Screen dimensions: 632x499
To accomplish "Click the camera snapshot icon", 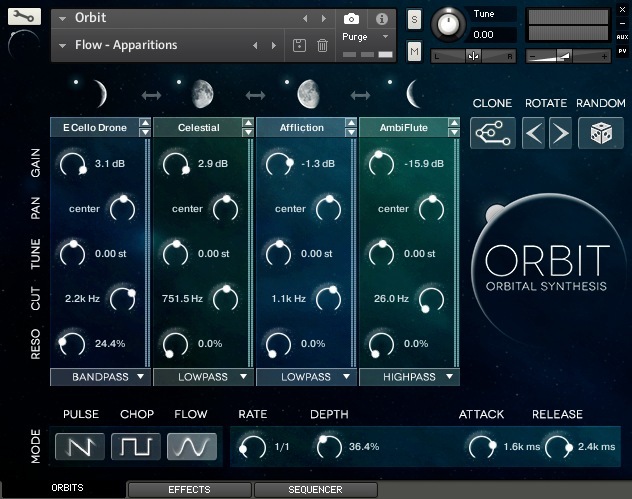I will [x=352, y=18].
